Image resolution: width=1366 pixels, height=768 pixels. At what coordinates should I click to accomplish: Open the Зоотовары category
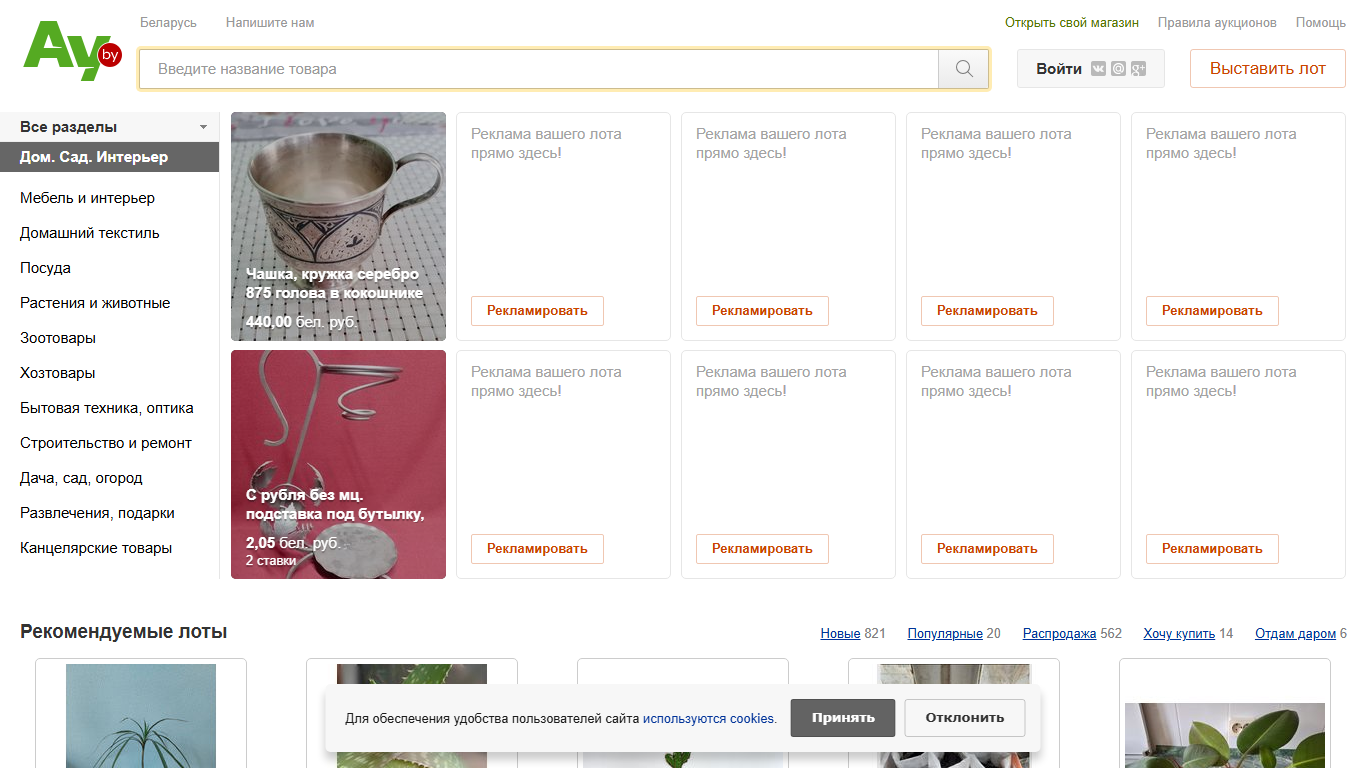point(59,338)
